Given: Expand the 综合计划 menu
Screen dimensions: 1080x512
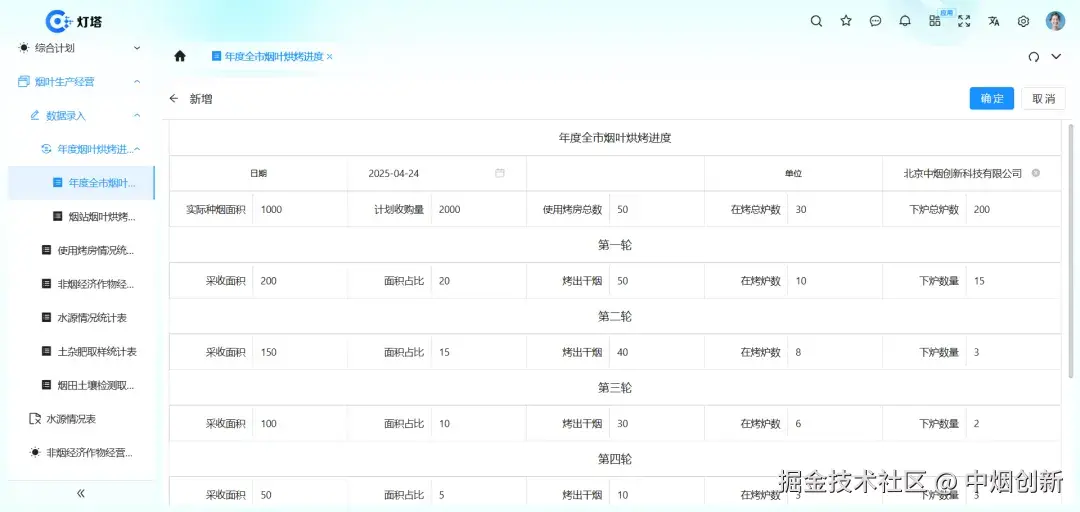Looking at the screenshot, I should pyautogui.click(x=81, y=48).
